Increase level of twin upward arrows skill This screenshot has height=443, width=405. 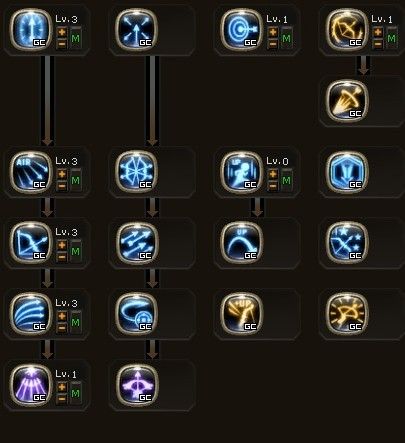62,32
